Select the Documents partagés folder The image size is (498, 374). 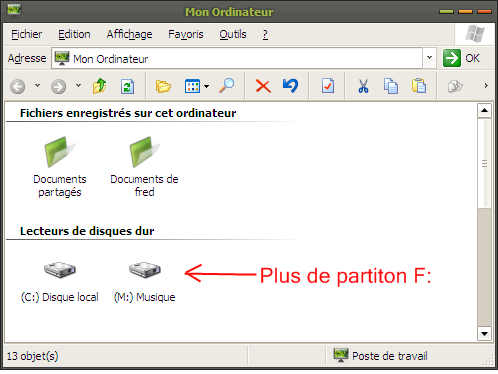(60, 167)
